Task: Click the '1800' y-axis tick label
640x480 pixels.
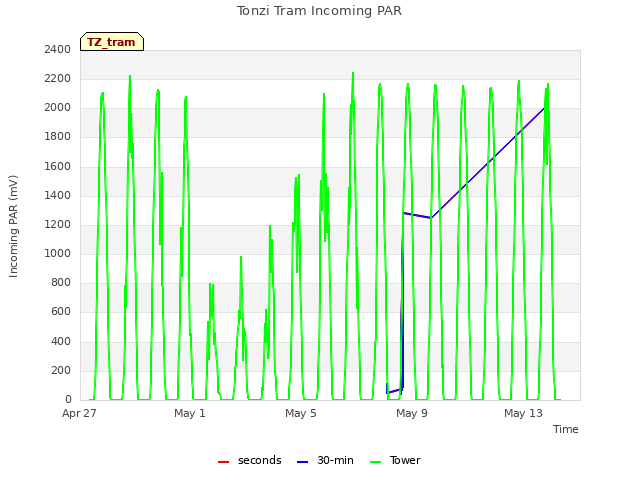Action: pos(58,137)
